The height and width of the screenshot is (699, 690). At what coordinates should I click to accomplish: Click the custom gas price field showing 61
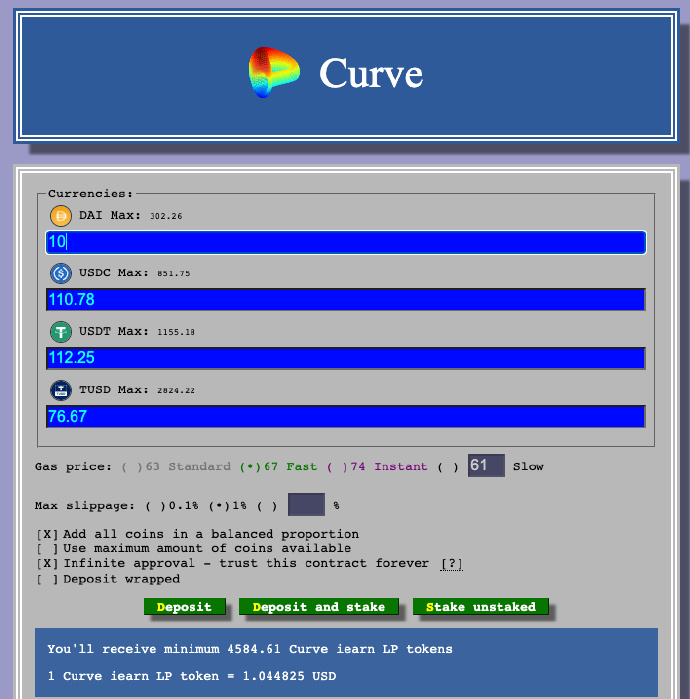486,465
